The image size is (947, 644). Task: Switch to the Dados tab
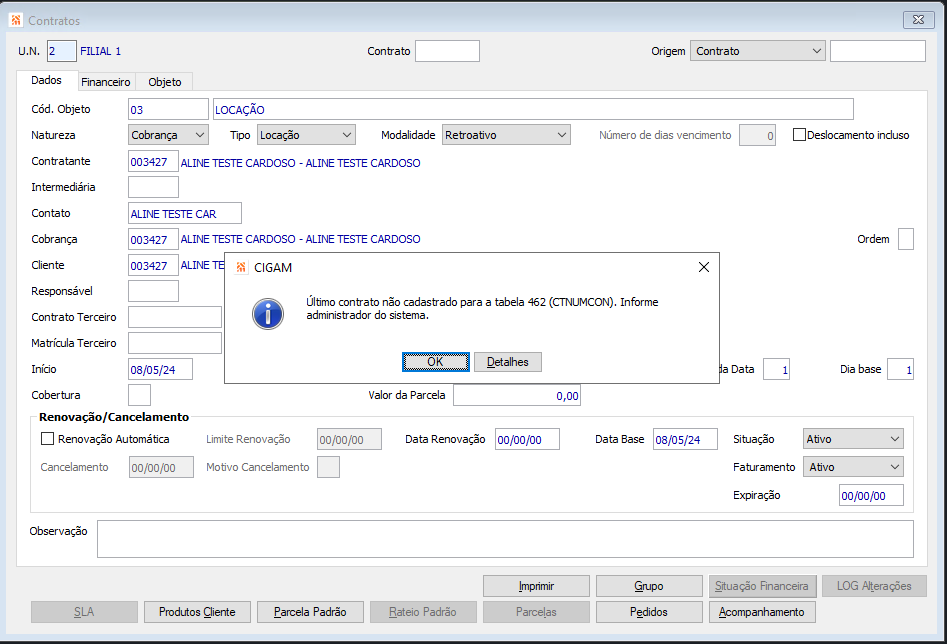(47, 80)
